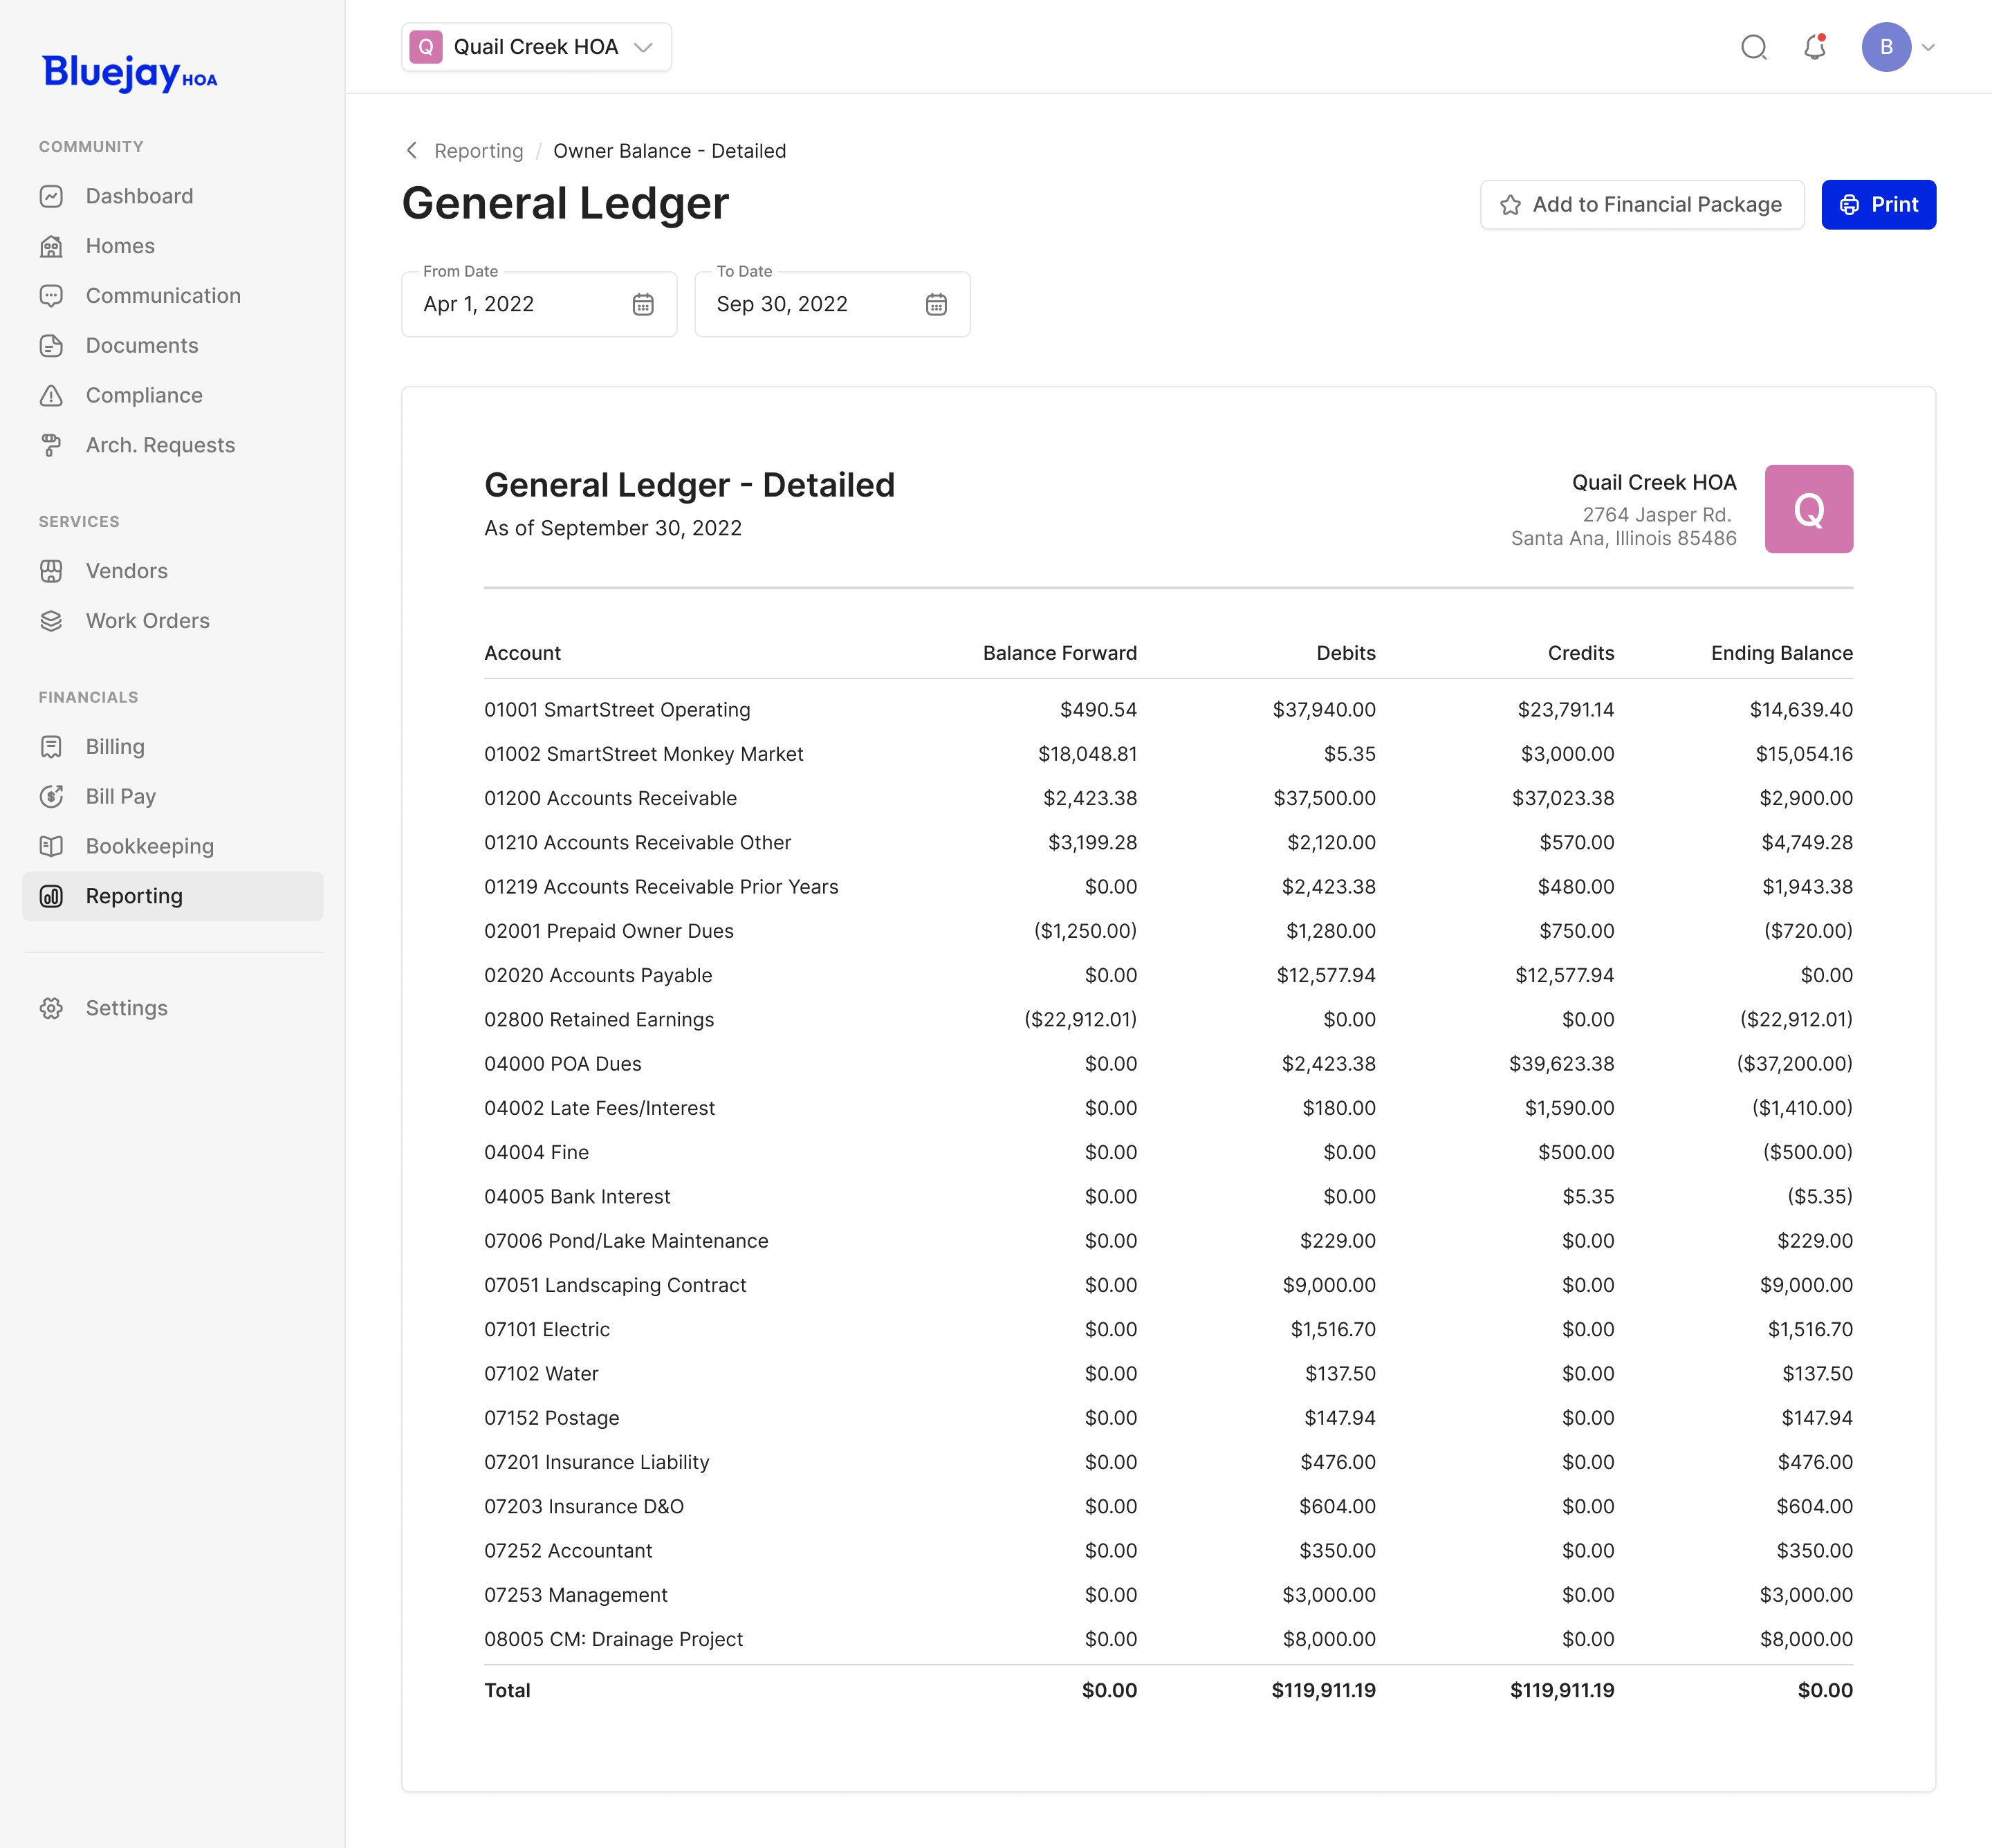Select row 08005 CM: Drainage Project
The height and width of the screenshot is (1848, 1992).
point(1168,1639)
